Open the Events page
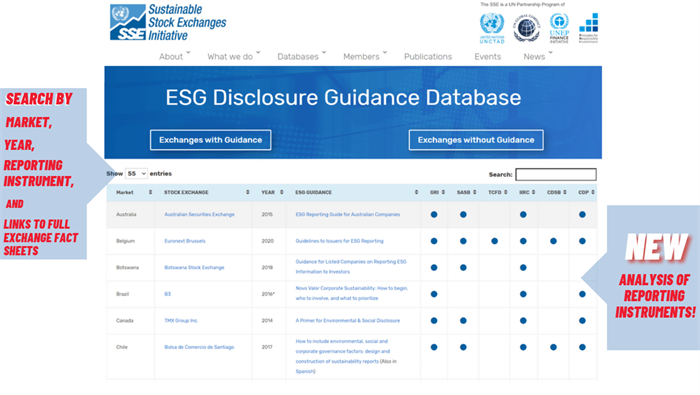Image resolution: width=700 pixels, height=395 pixels. (488, 57)
